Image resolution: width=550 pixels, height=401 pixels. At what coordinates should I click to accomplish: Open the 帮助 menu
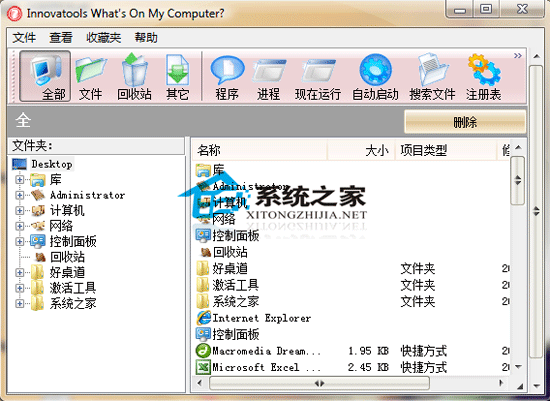[146, 37]
